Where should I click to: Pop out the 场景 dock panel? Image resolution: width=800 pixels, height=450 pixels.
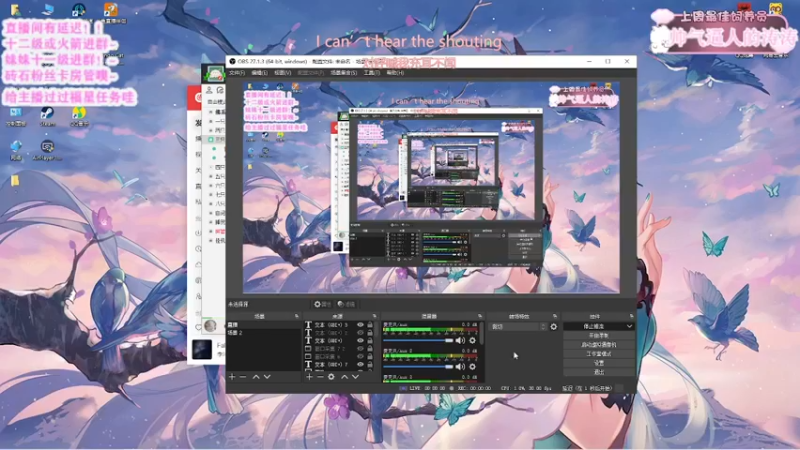[x=296, y=316]
